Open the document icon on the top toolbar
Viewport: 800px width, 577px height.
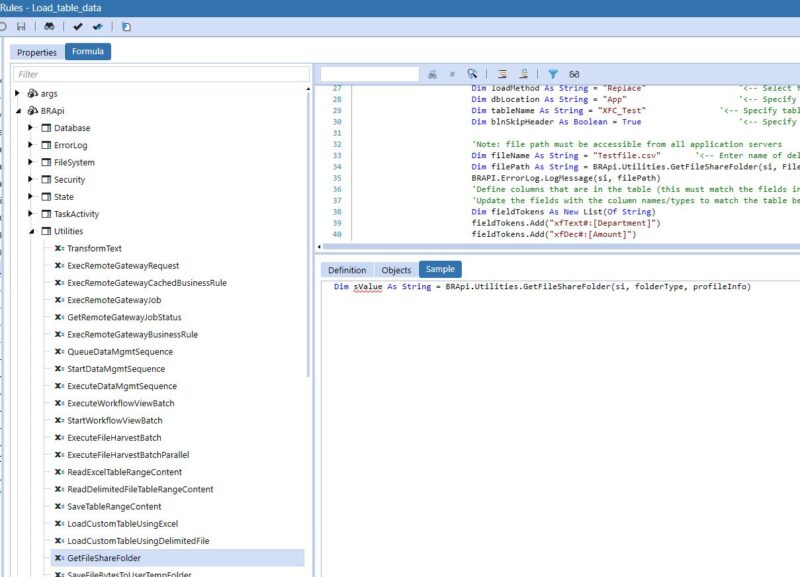[x=127, y=28]
